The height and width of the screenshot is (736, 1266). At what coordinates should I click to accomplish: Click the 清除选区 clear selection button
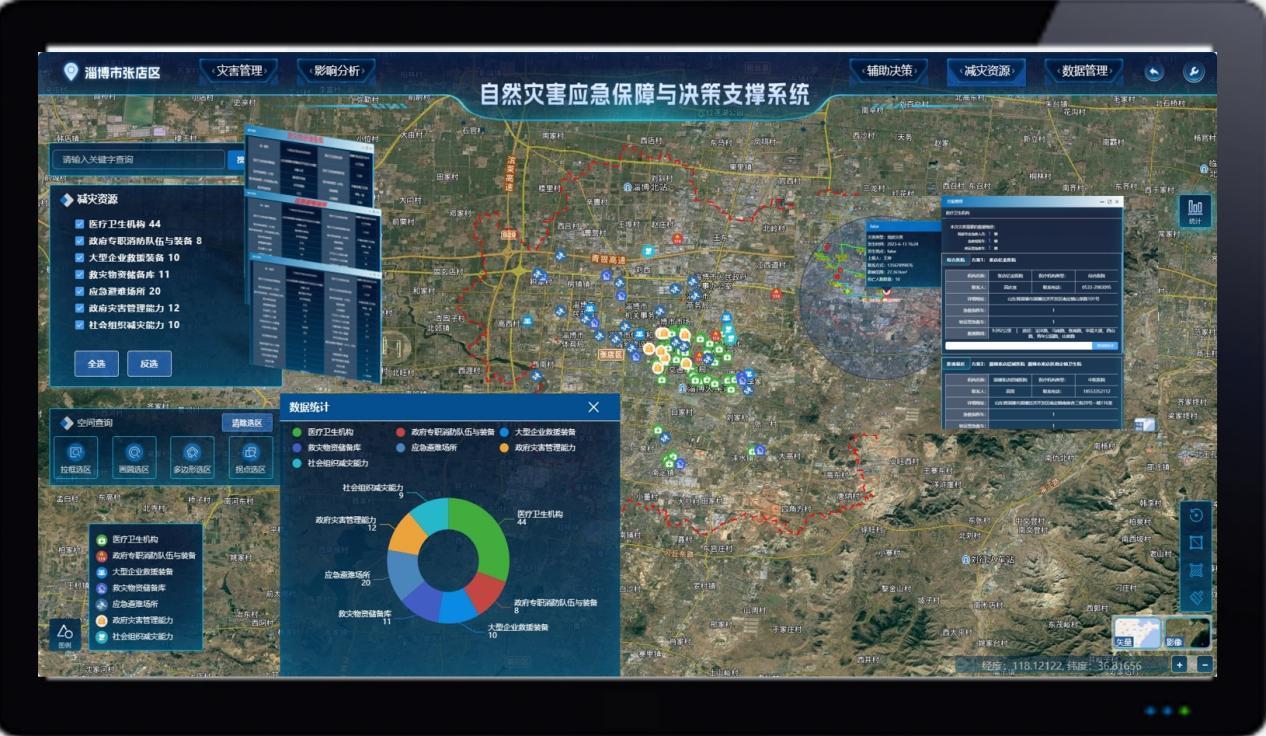coord(246,423)
